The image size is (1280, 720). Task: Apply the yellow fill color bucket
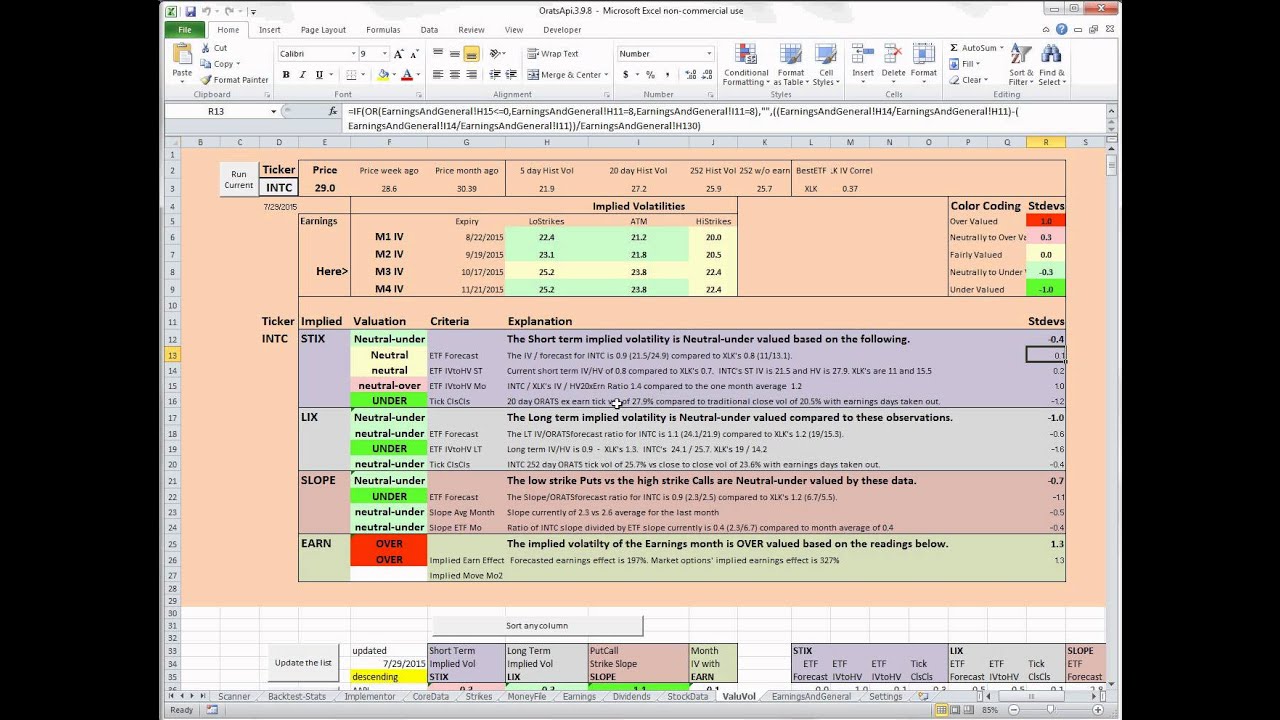click(383, 75)
